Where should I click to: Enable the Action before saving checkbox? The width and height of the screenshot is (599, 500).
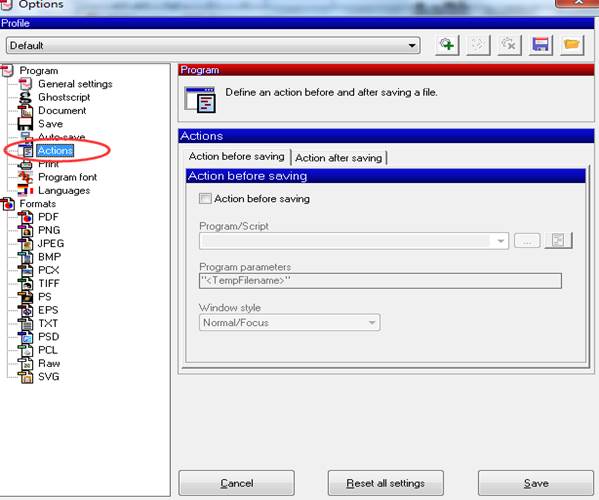coord(205,199)
